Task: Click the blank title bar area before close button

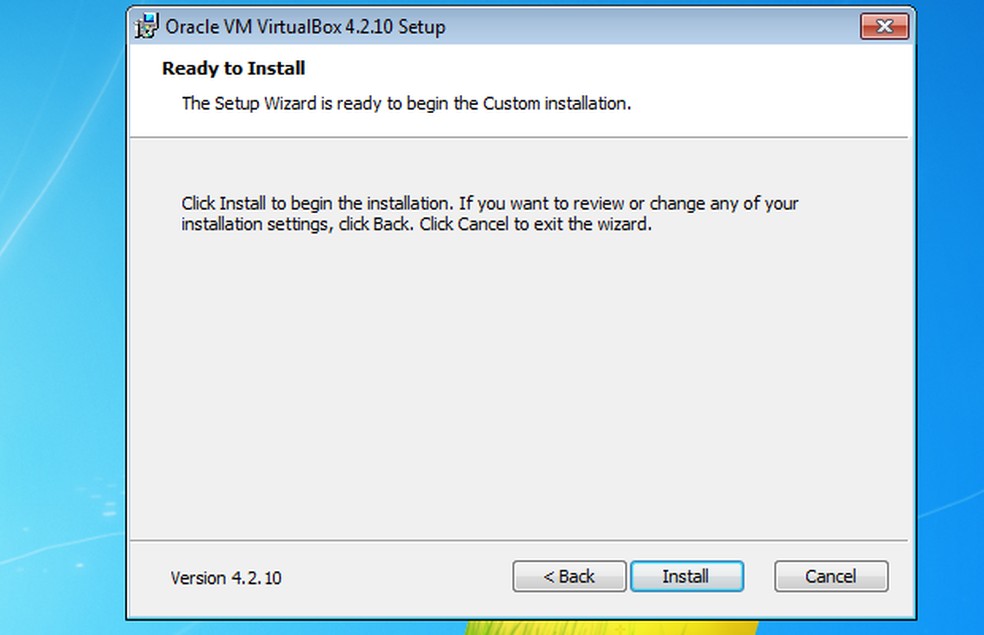Action: click(x=700, y=27)
